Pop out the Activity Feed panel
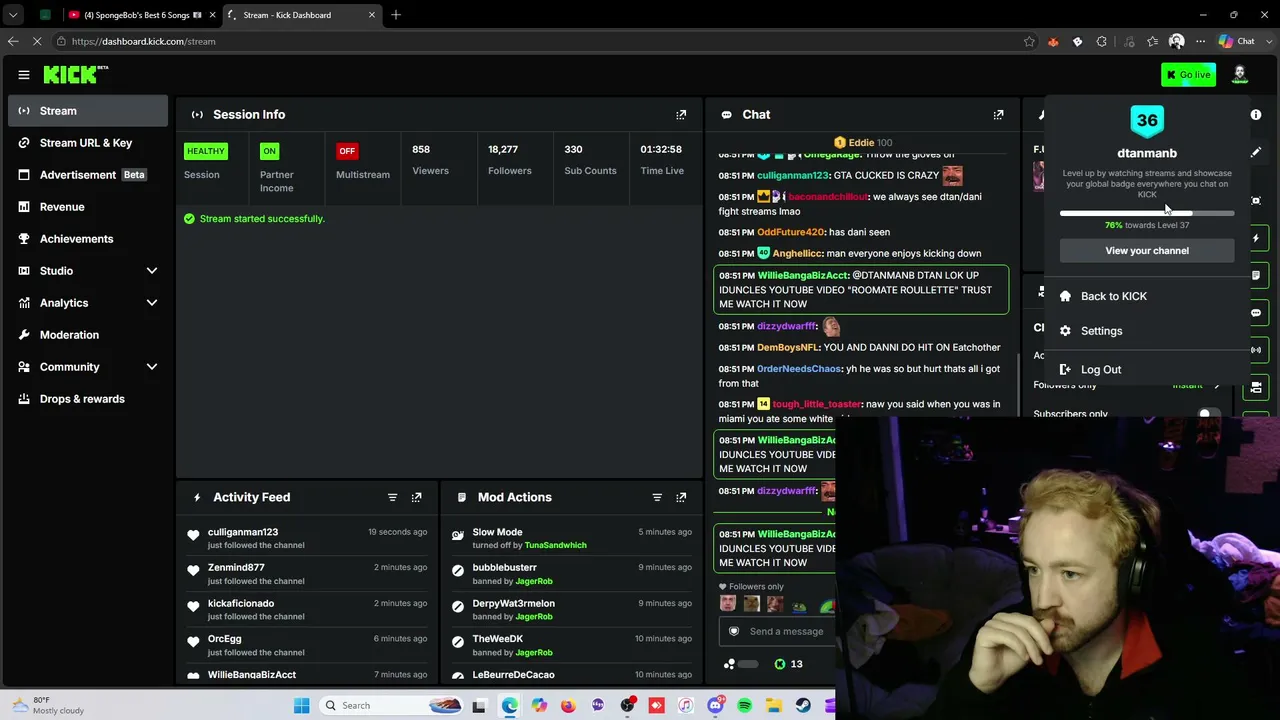This screenshot has width=1280, height=720. 416,497
